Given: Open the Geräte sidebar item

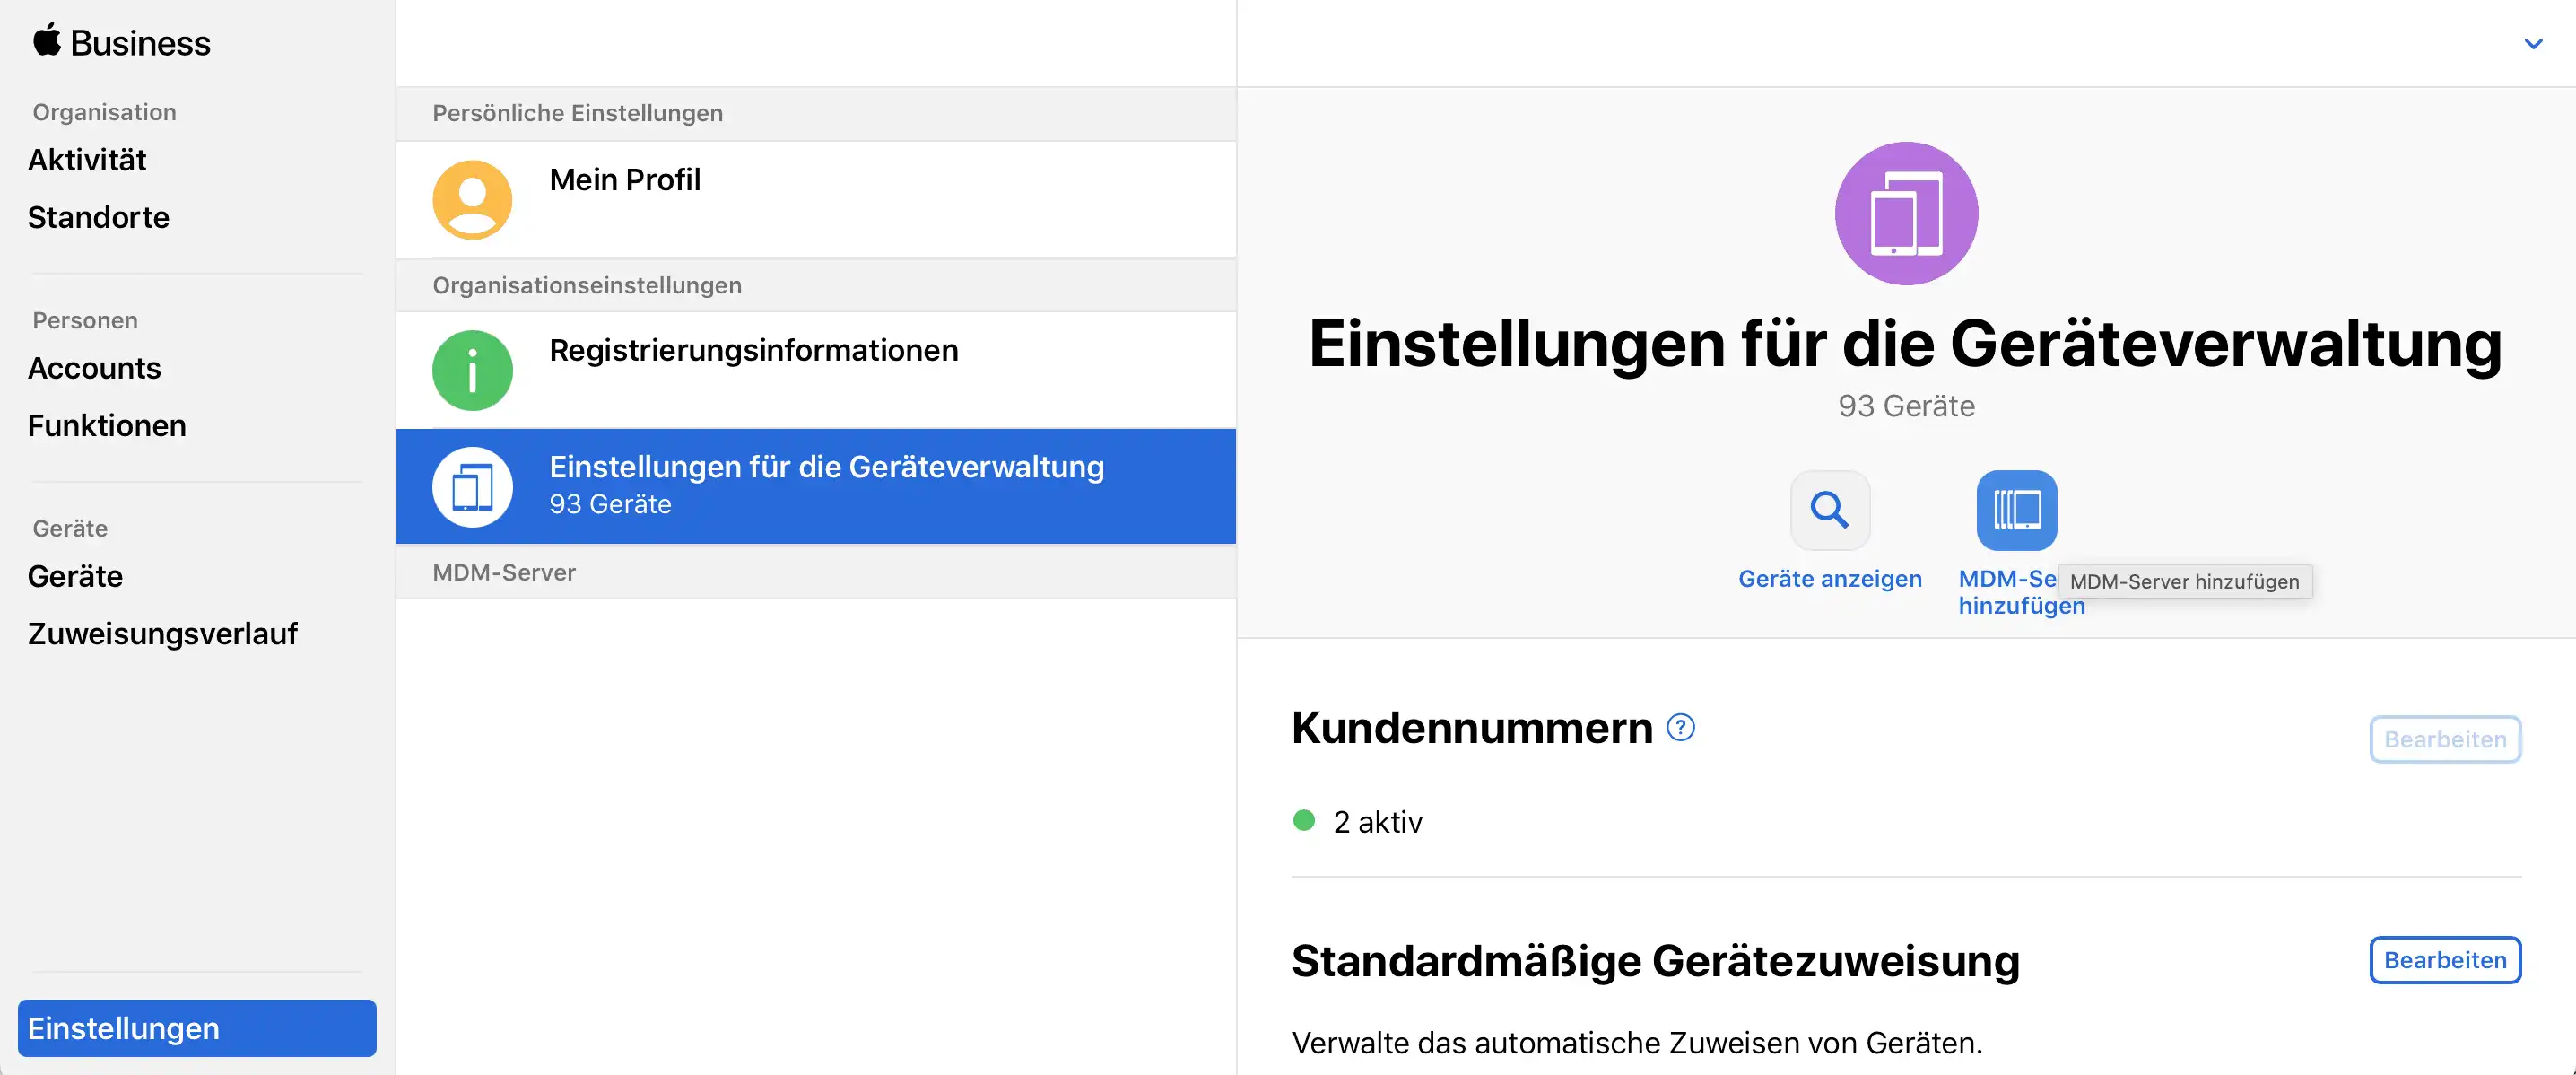Looking at the screenshot, I should point(75,576).
